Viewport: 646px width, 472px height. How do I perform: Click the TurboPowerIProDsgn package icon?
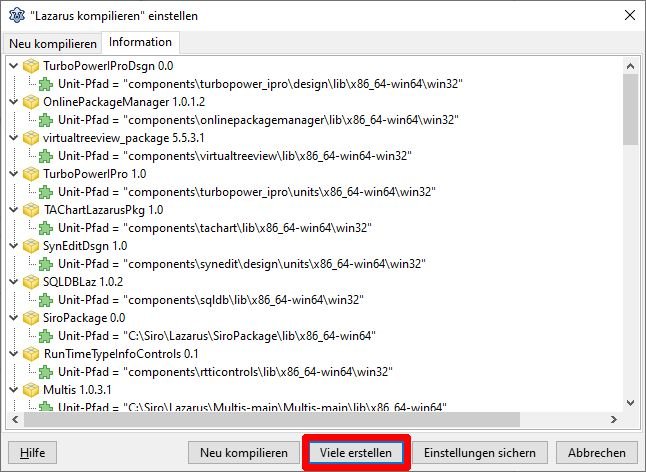pos(31,66)
